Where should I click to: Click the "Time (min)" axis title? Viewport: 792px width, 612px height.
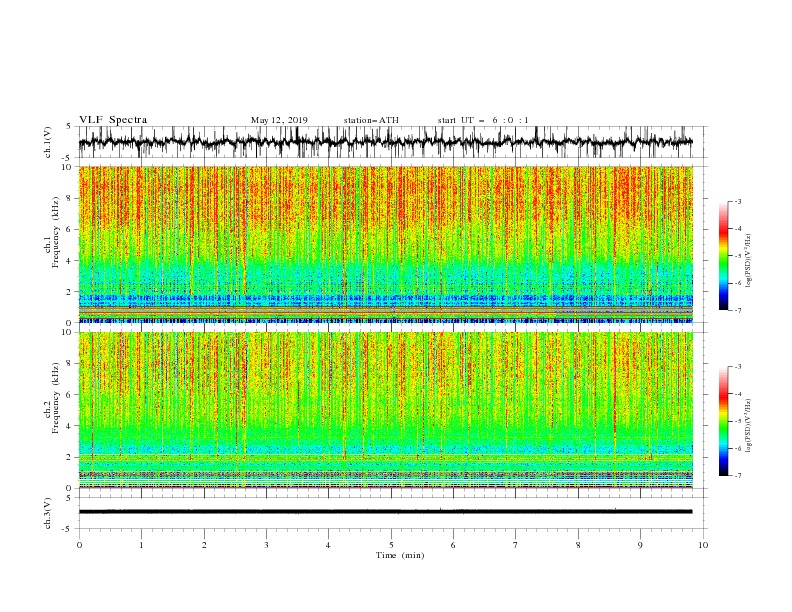pos(400,555)
